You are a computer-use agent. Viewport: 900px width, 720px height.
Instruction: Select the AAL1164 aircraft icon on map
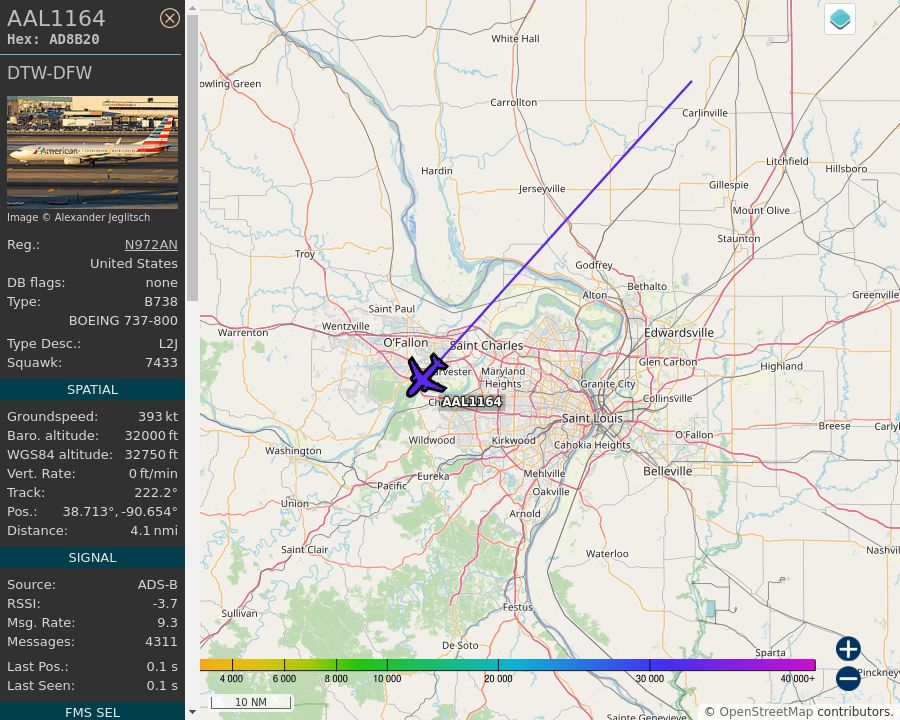point(426,376)
